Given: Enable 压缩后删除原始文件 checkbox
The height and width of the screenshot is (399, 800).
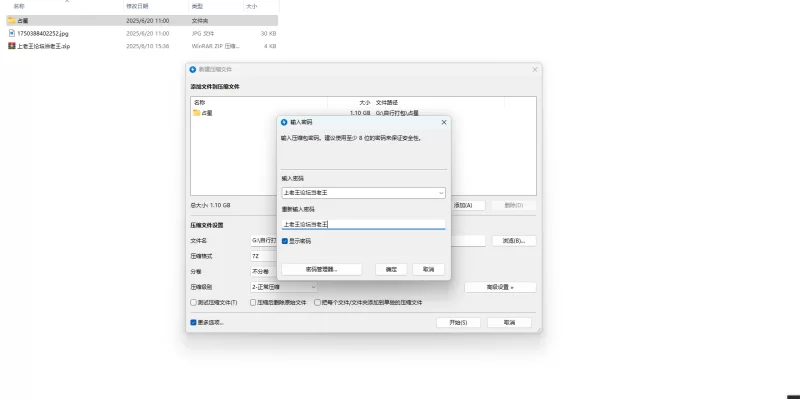Looking at the screenshot, I should coord(253,303).
